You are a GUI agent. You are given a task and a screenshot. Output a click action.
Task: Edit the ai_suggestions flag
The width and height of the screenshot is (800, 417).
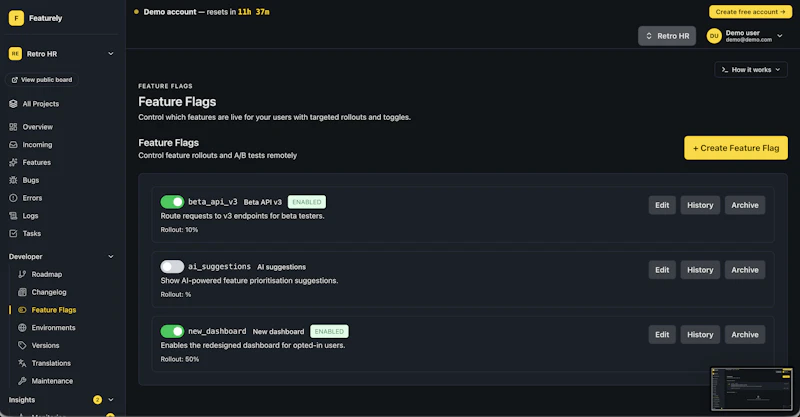click(662, 270)
